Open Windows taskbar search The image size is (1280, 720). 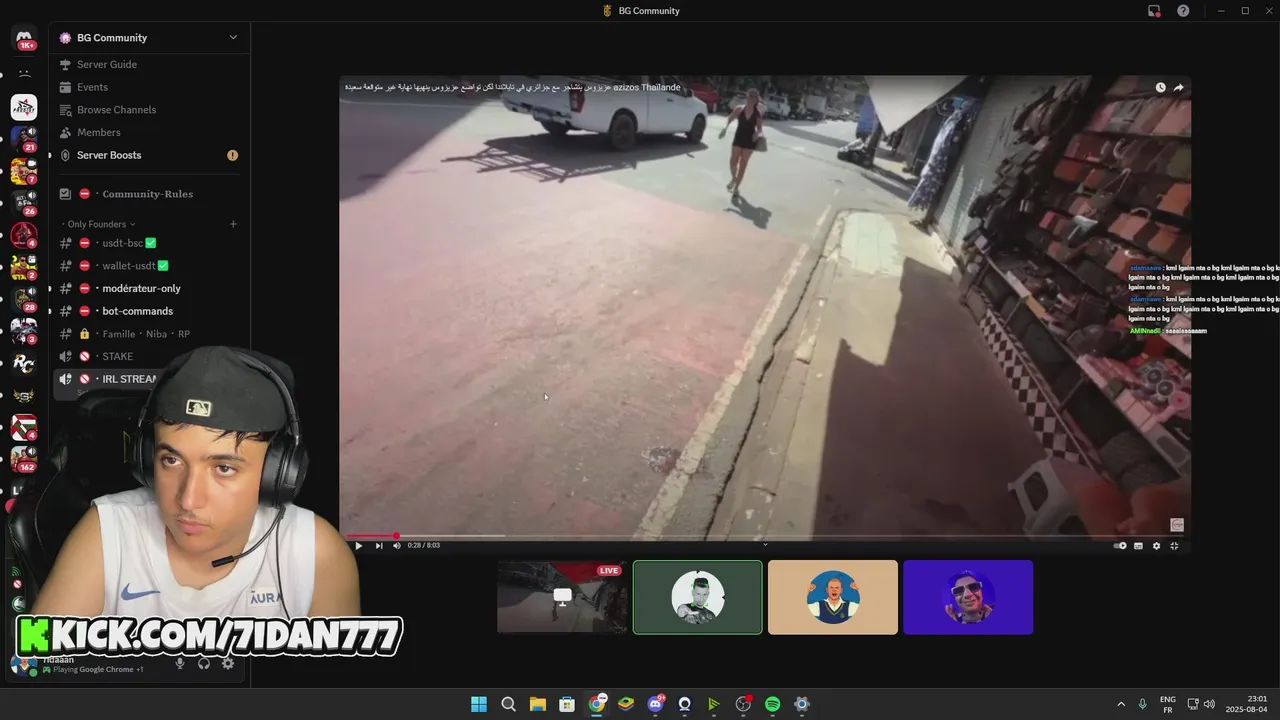(x=508, y=704)
